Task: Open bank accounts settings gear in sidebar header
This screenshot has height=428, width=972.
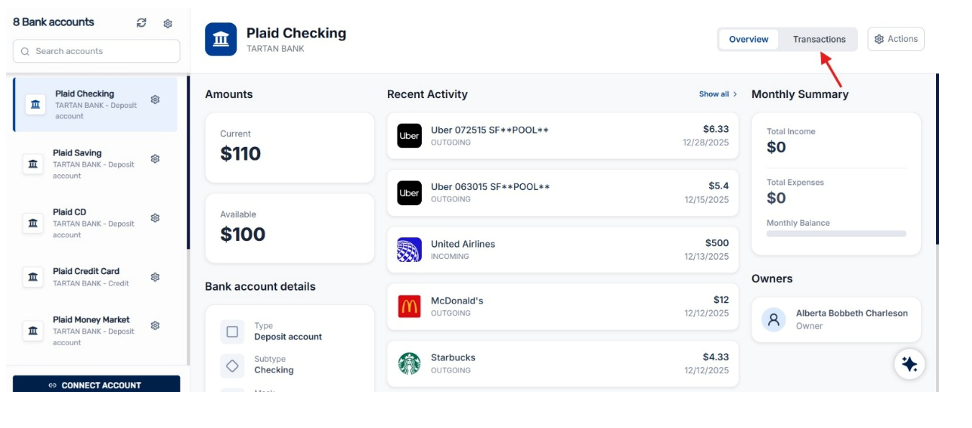Action: point(168,23)
